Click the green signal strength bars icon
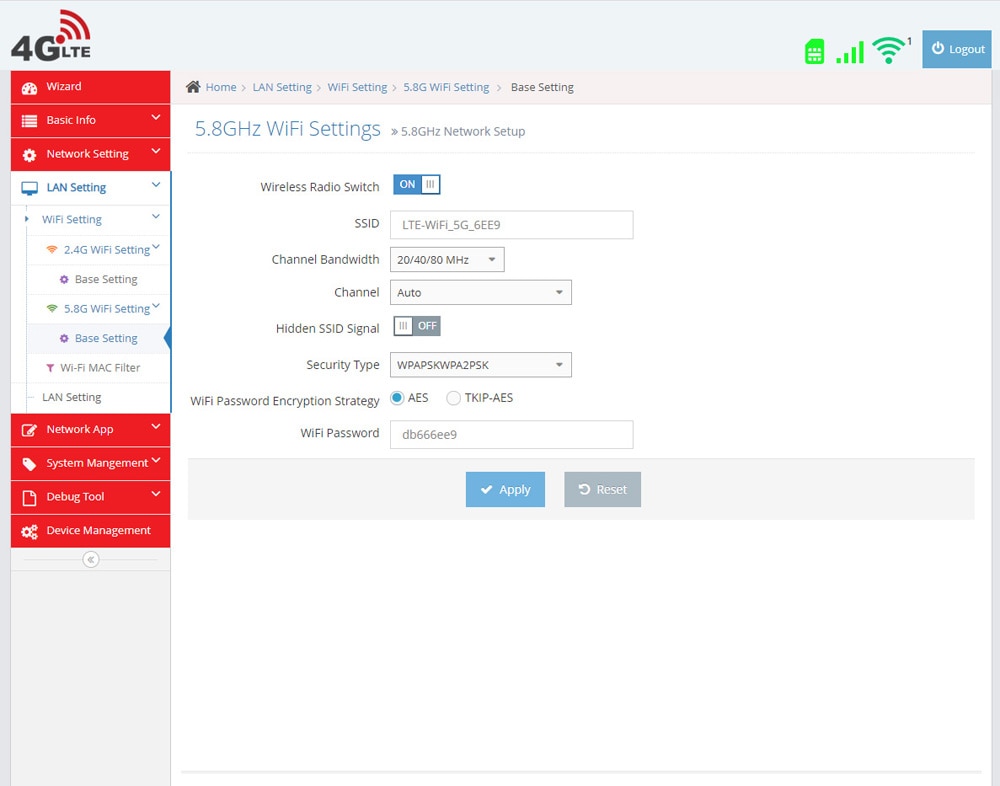This screenshot has width=1000, height=786. tap(849, 52)
